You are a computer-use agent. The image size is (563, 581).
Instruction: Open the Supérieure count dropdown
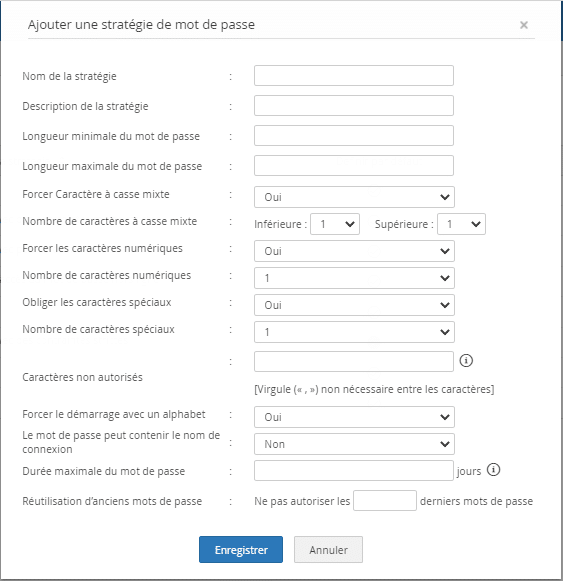point(461,224)
